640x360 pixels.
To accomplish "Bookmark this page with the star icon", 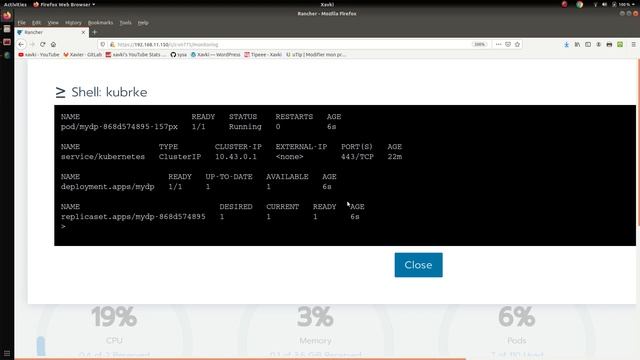I will click(x=517, y=44).
